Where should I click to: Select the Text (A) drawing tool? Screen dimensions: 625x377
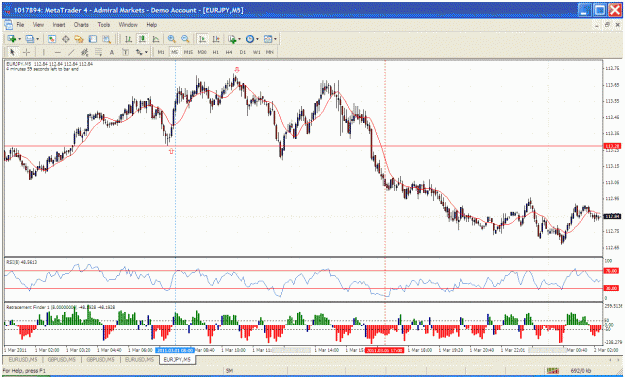(x=112, y=52)
